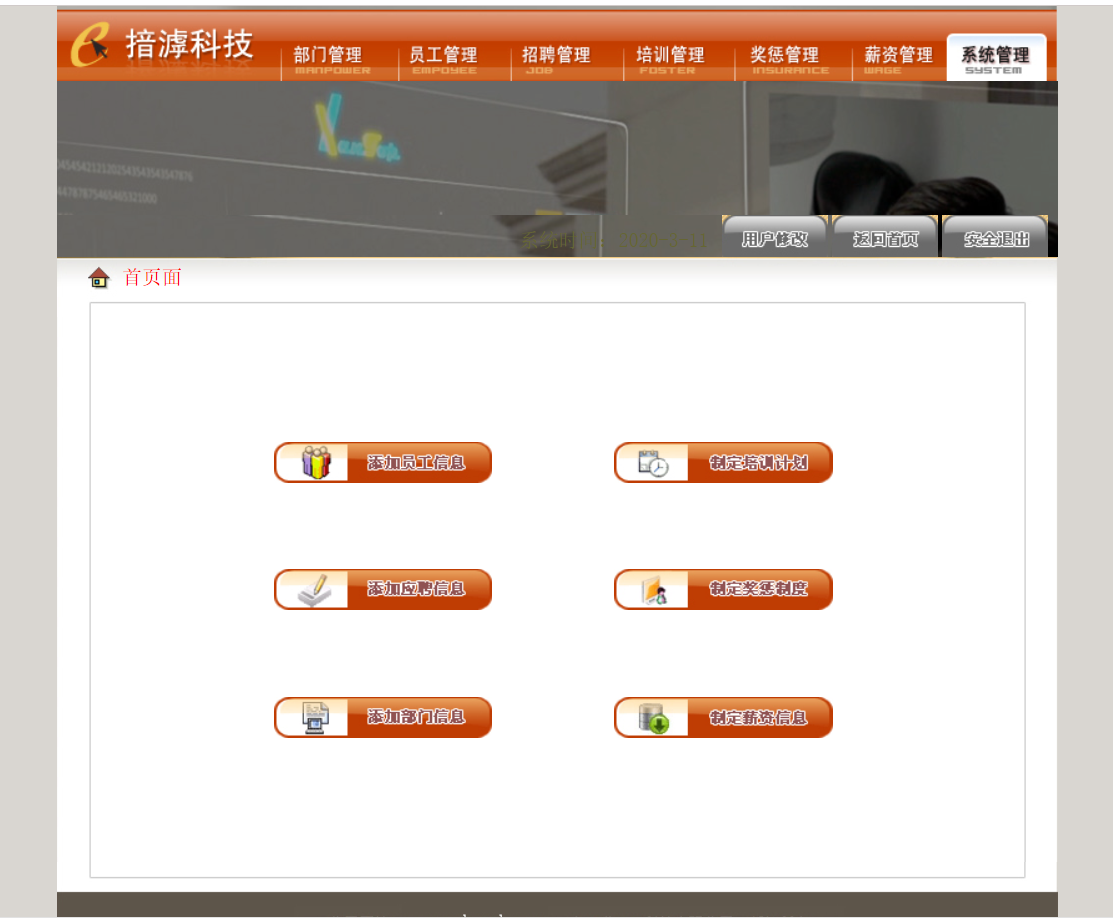
Task: Open the 招聘管理 menu tab
Action: [x=556, y=60]
